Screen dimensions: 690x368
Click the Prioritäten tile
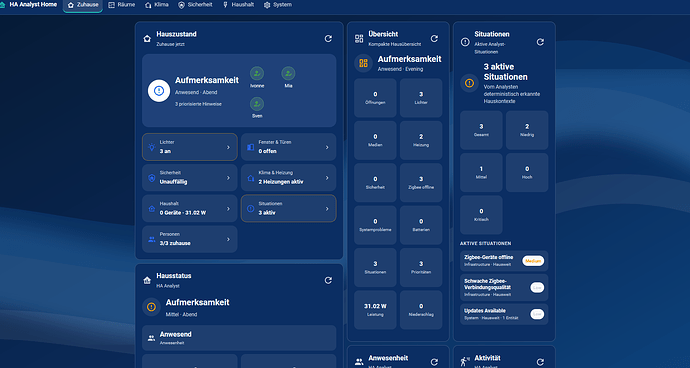pyautogui.click(x=421, y=267)
